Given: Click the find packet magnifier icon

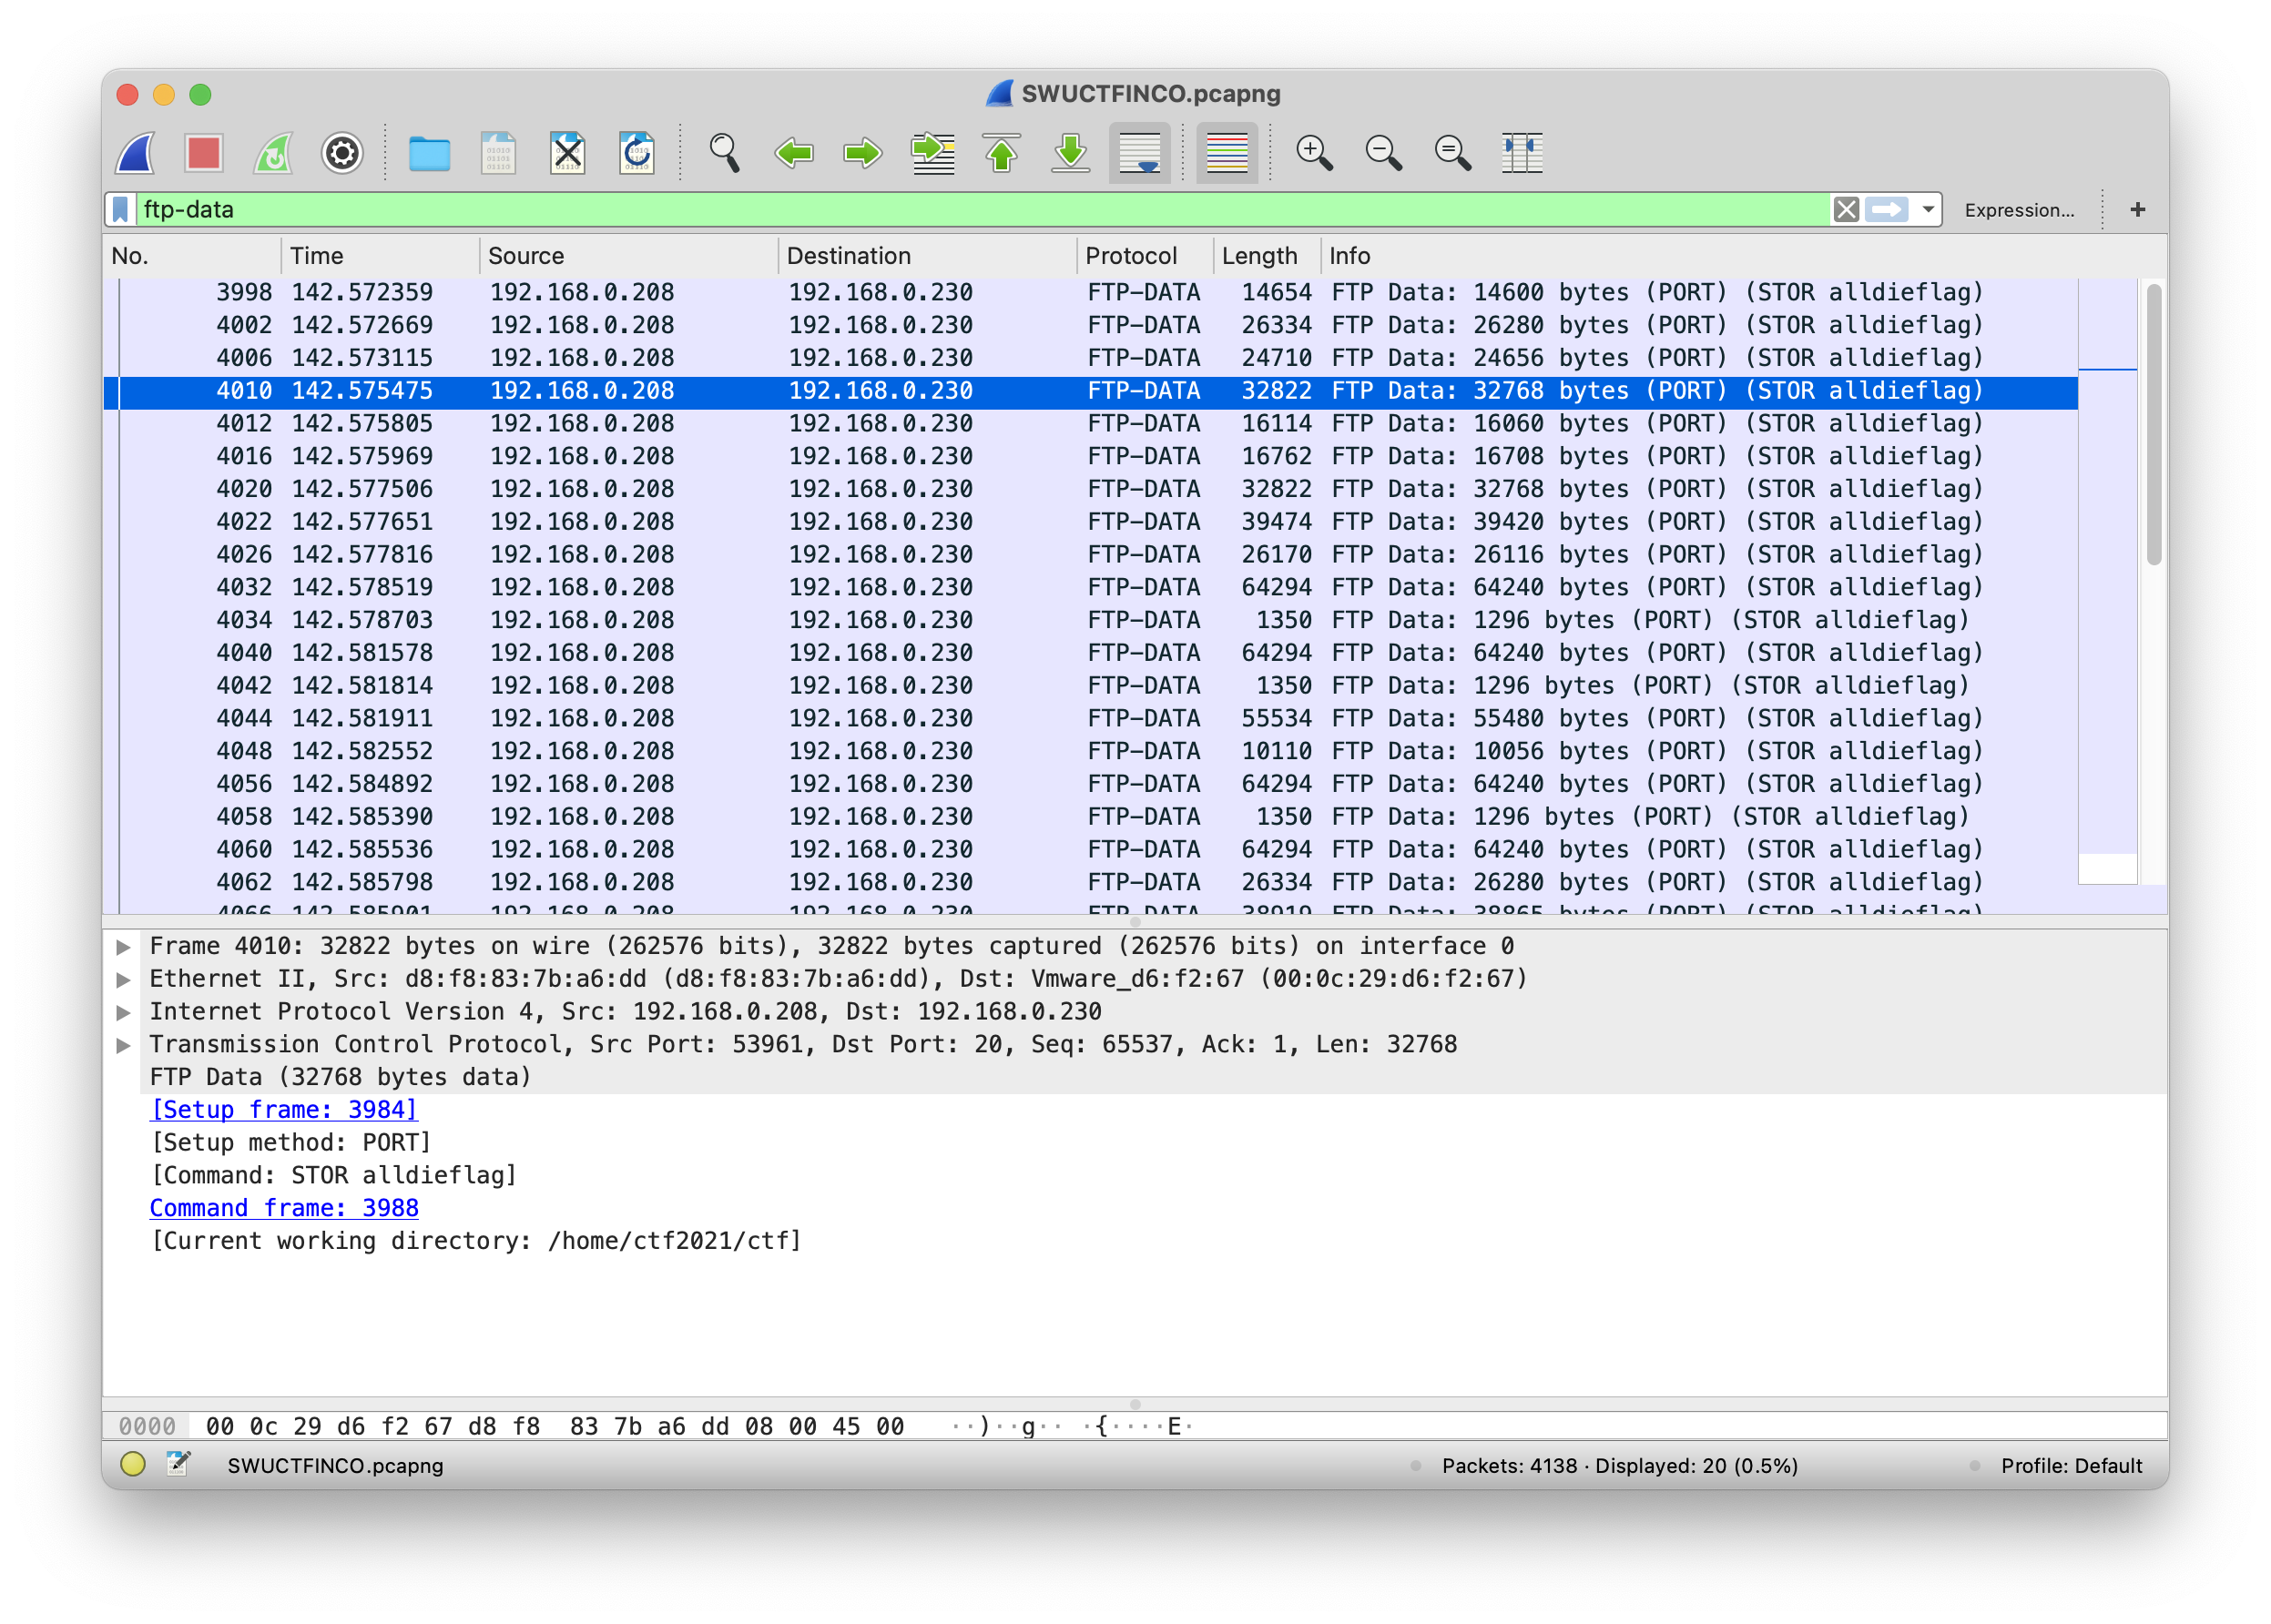Looking at the screenshot, I should click(x=724, y=154).
